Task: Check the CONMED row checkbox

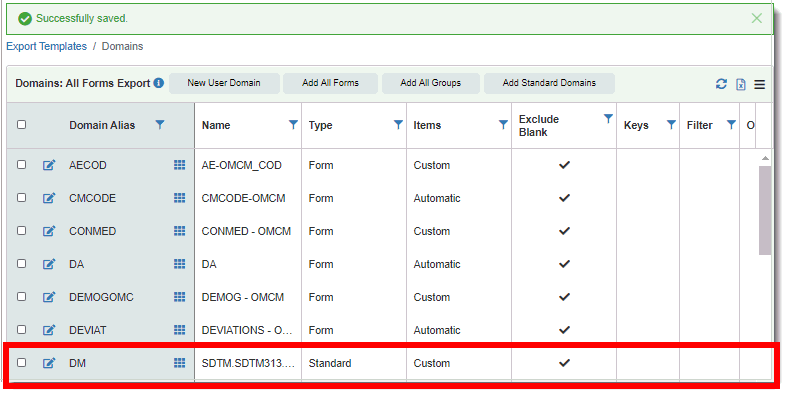Action: [x=21, y=230]
